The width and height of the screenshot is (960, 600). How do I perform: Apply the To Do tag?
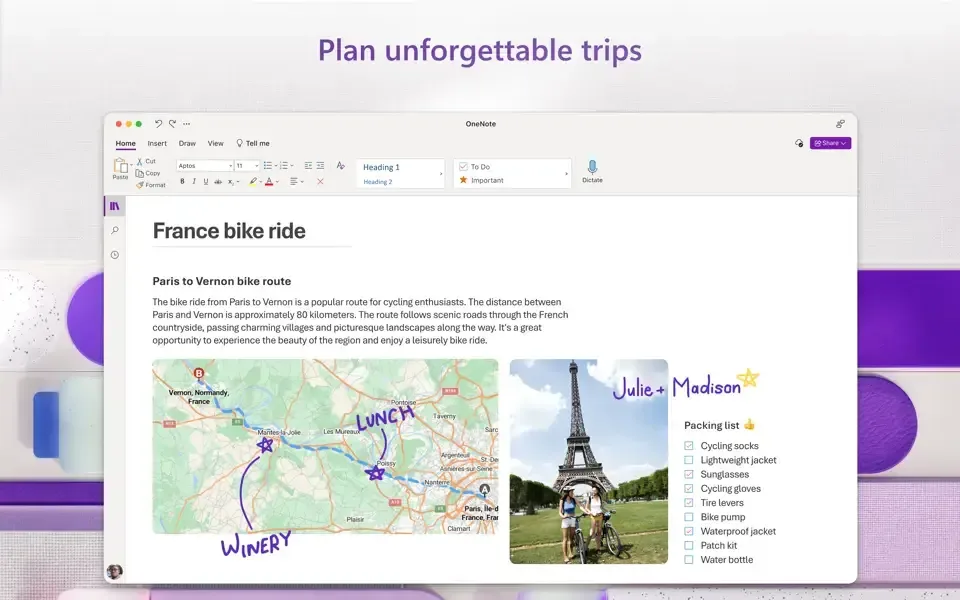474,167
